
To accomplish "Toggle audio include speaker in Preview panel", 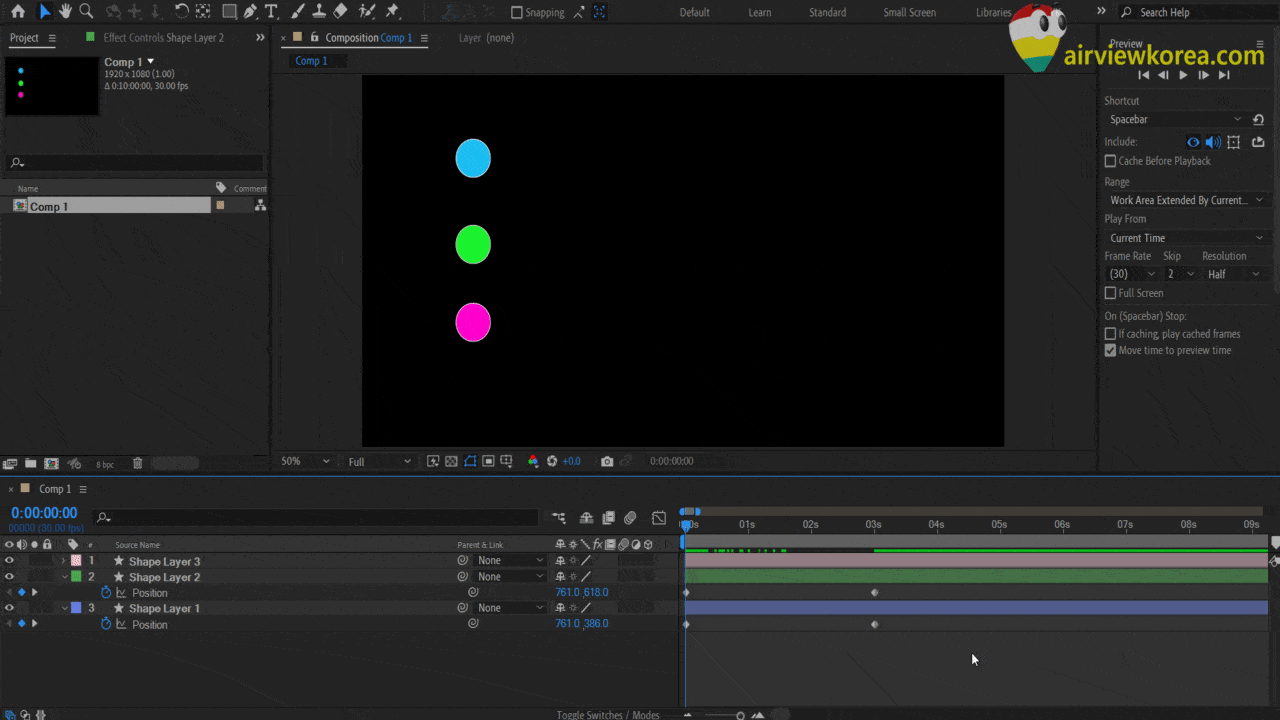I will pyautogui.click(x=1213, y=142).
